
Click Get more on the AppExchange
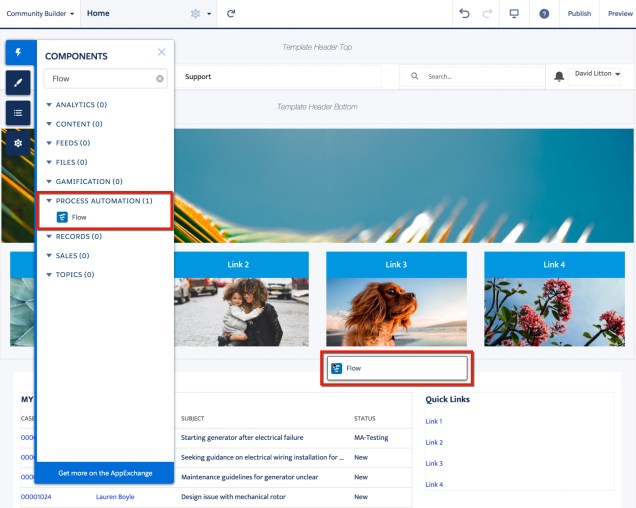click(x=105, y=472)
